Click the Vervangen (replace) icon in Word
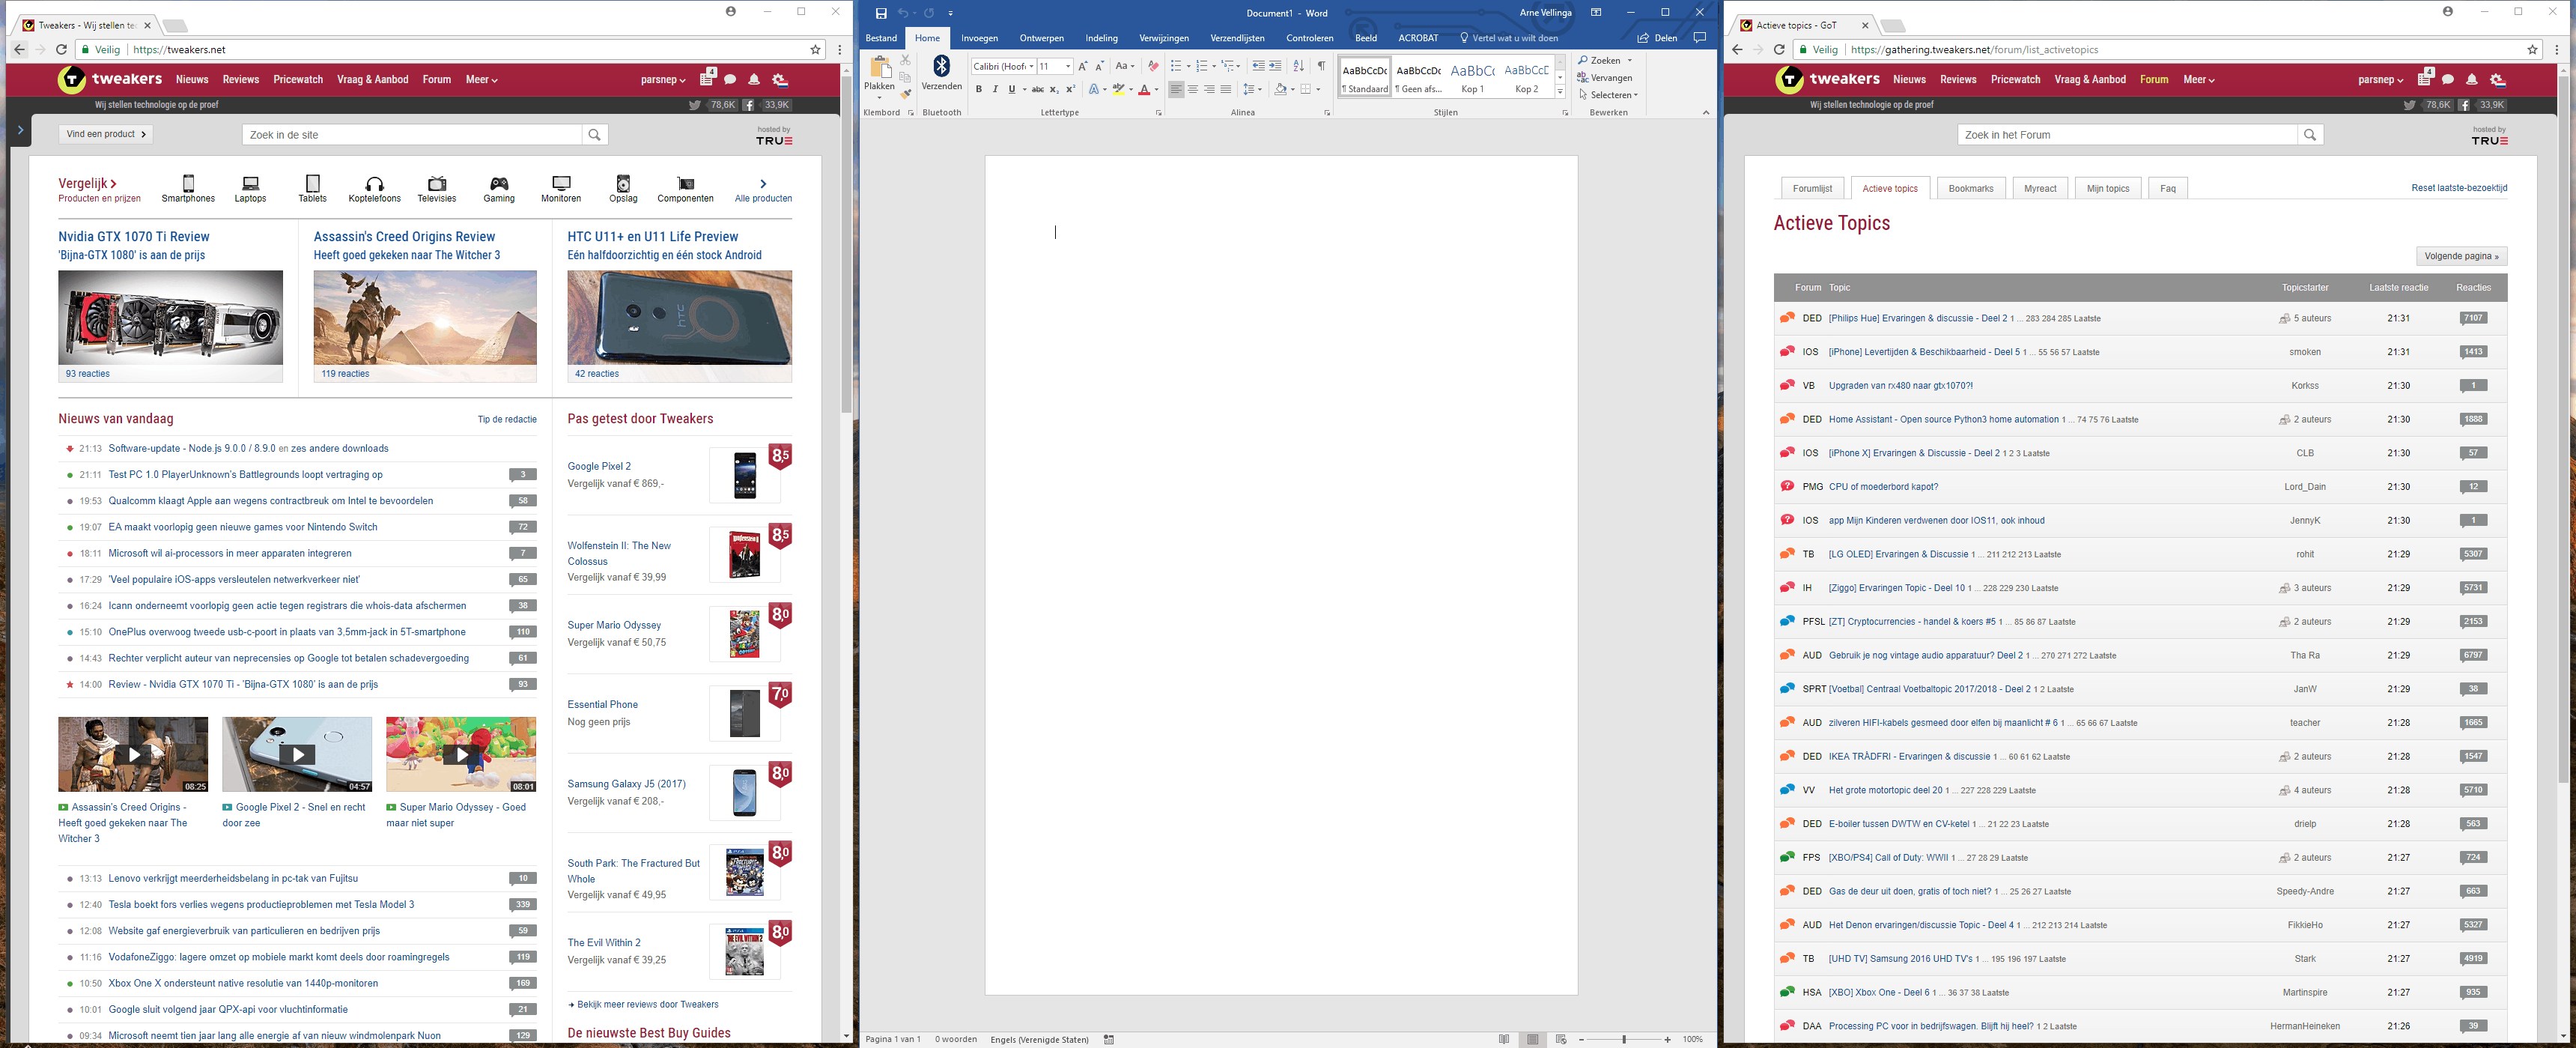The width and height of the screenshot is (2576, 1048). pos(1583,77)
